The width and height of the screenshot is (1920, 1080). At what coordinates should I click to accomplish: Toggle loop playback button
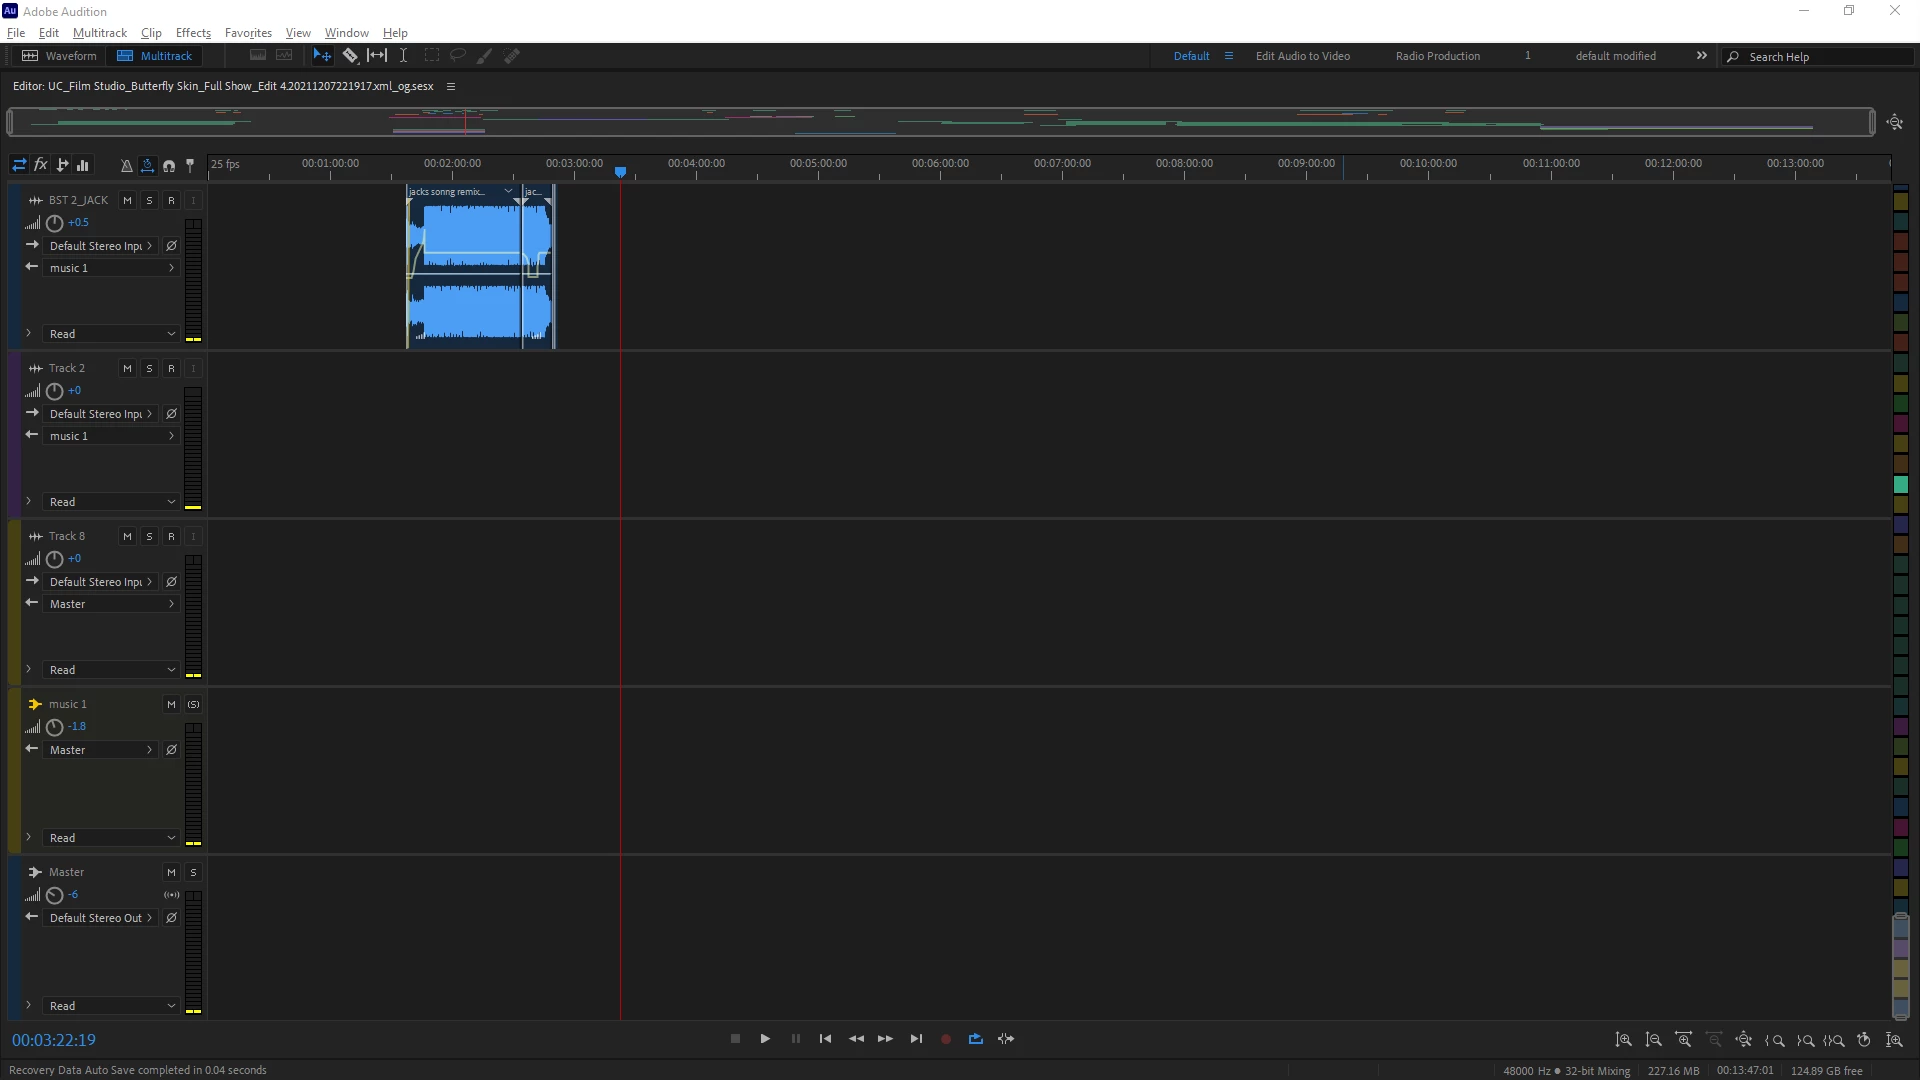tap(976, 1039)
